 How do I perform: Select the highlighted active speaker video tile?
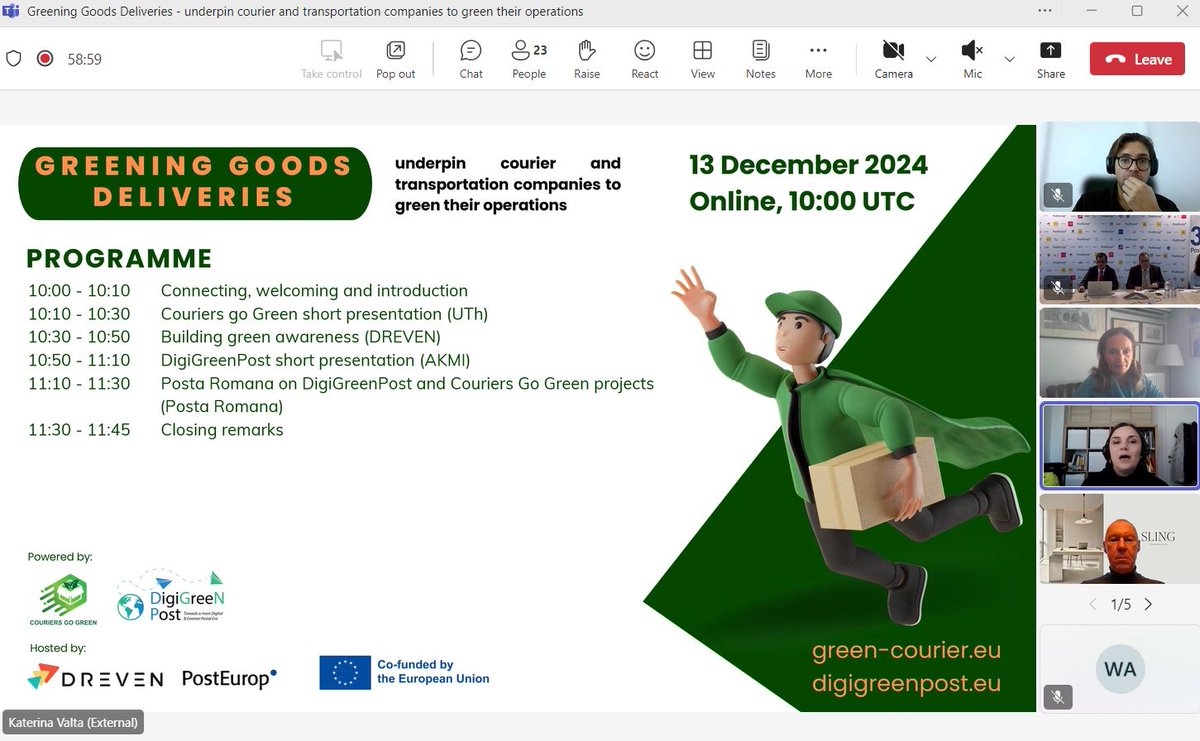click(x=1119, y=445)
